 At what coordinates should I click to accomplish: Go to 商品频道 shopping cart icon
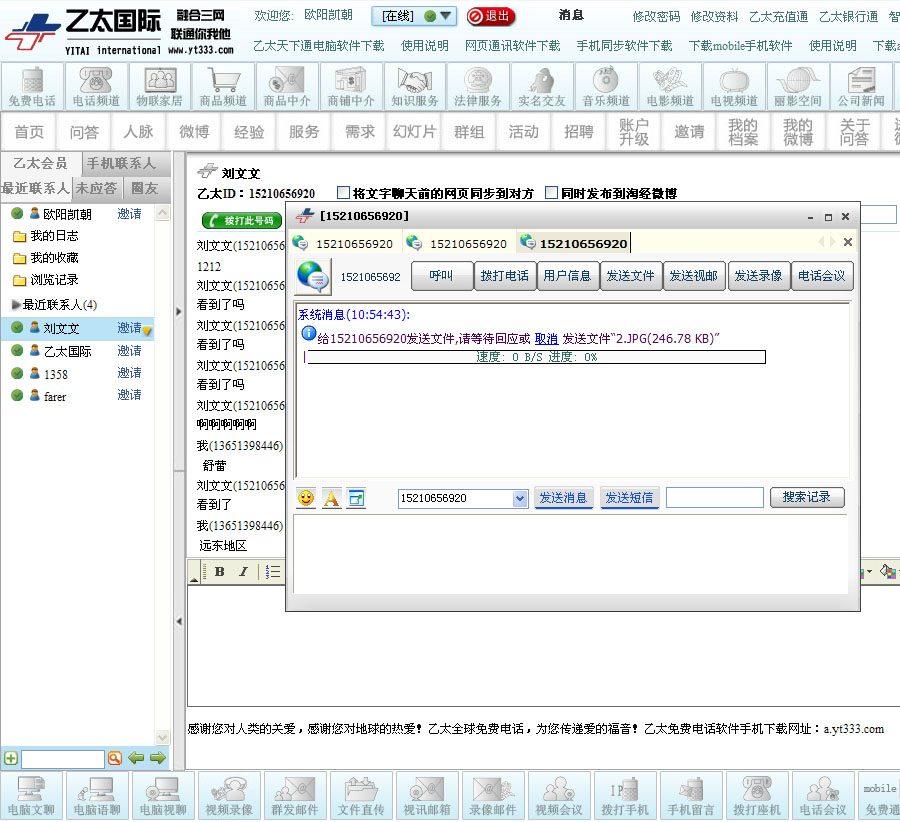pos(223,87)
